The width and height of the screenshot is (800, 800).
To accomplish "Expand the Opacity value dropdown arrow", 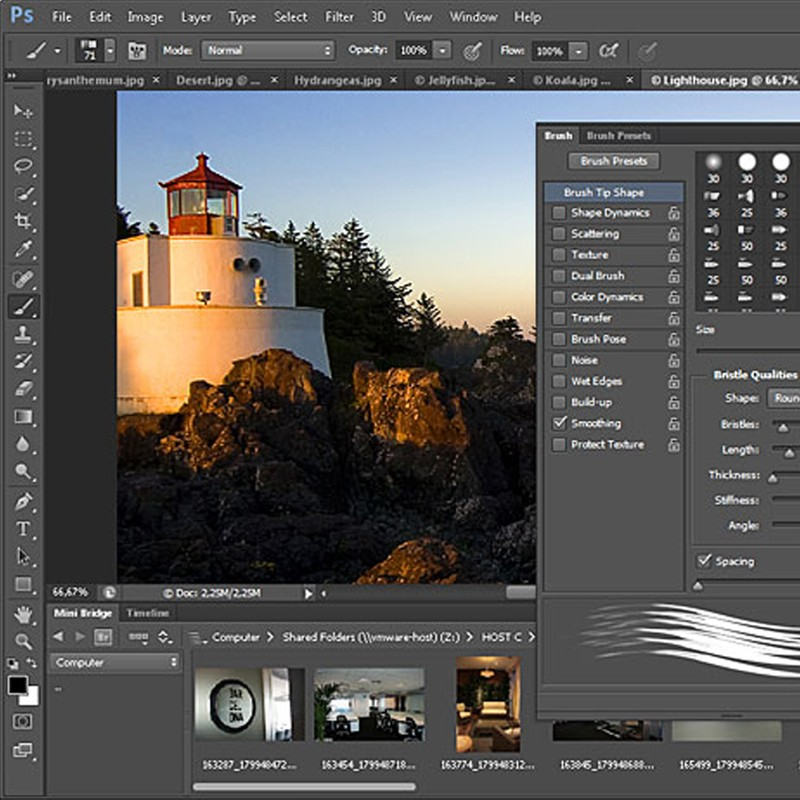I will click(x=442, y=50).
